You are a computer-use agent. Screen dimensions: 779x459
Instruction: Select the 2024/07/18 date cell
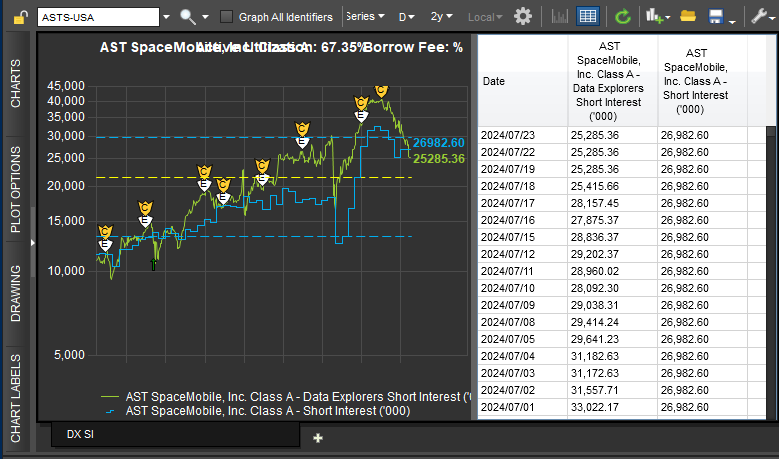click(x=523, y=186)
